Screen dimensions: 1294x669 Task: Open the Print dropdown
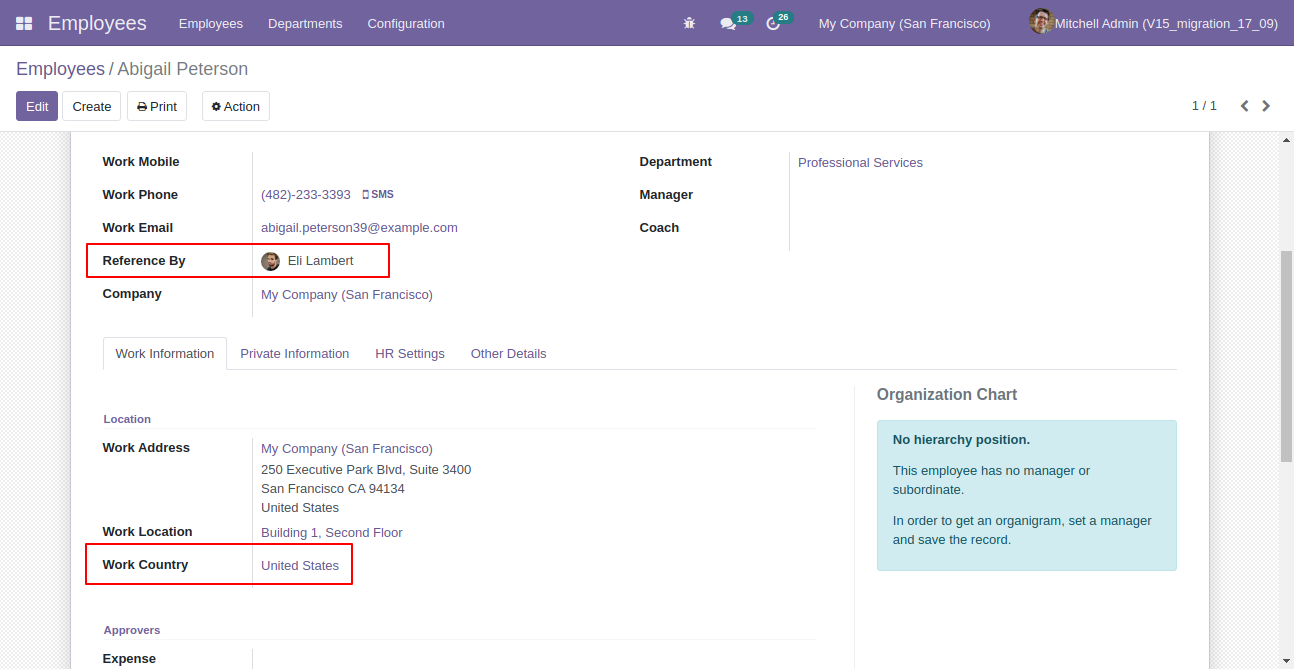coord(157,106)
